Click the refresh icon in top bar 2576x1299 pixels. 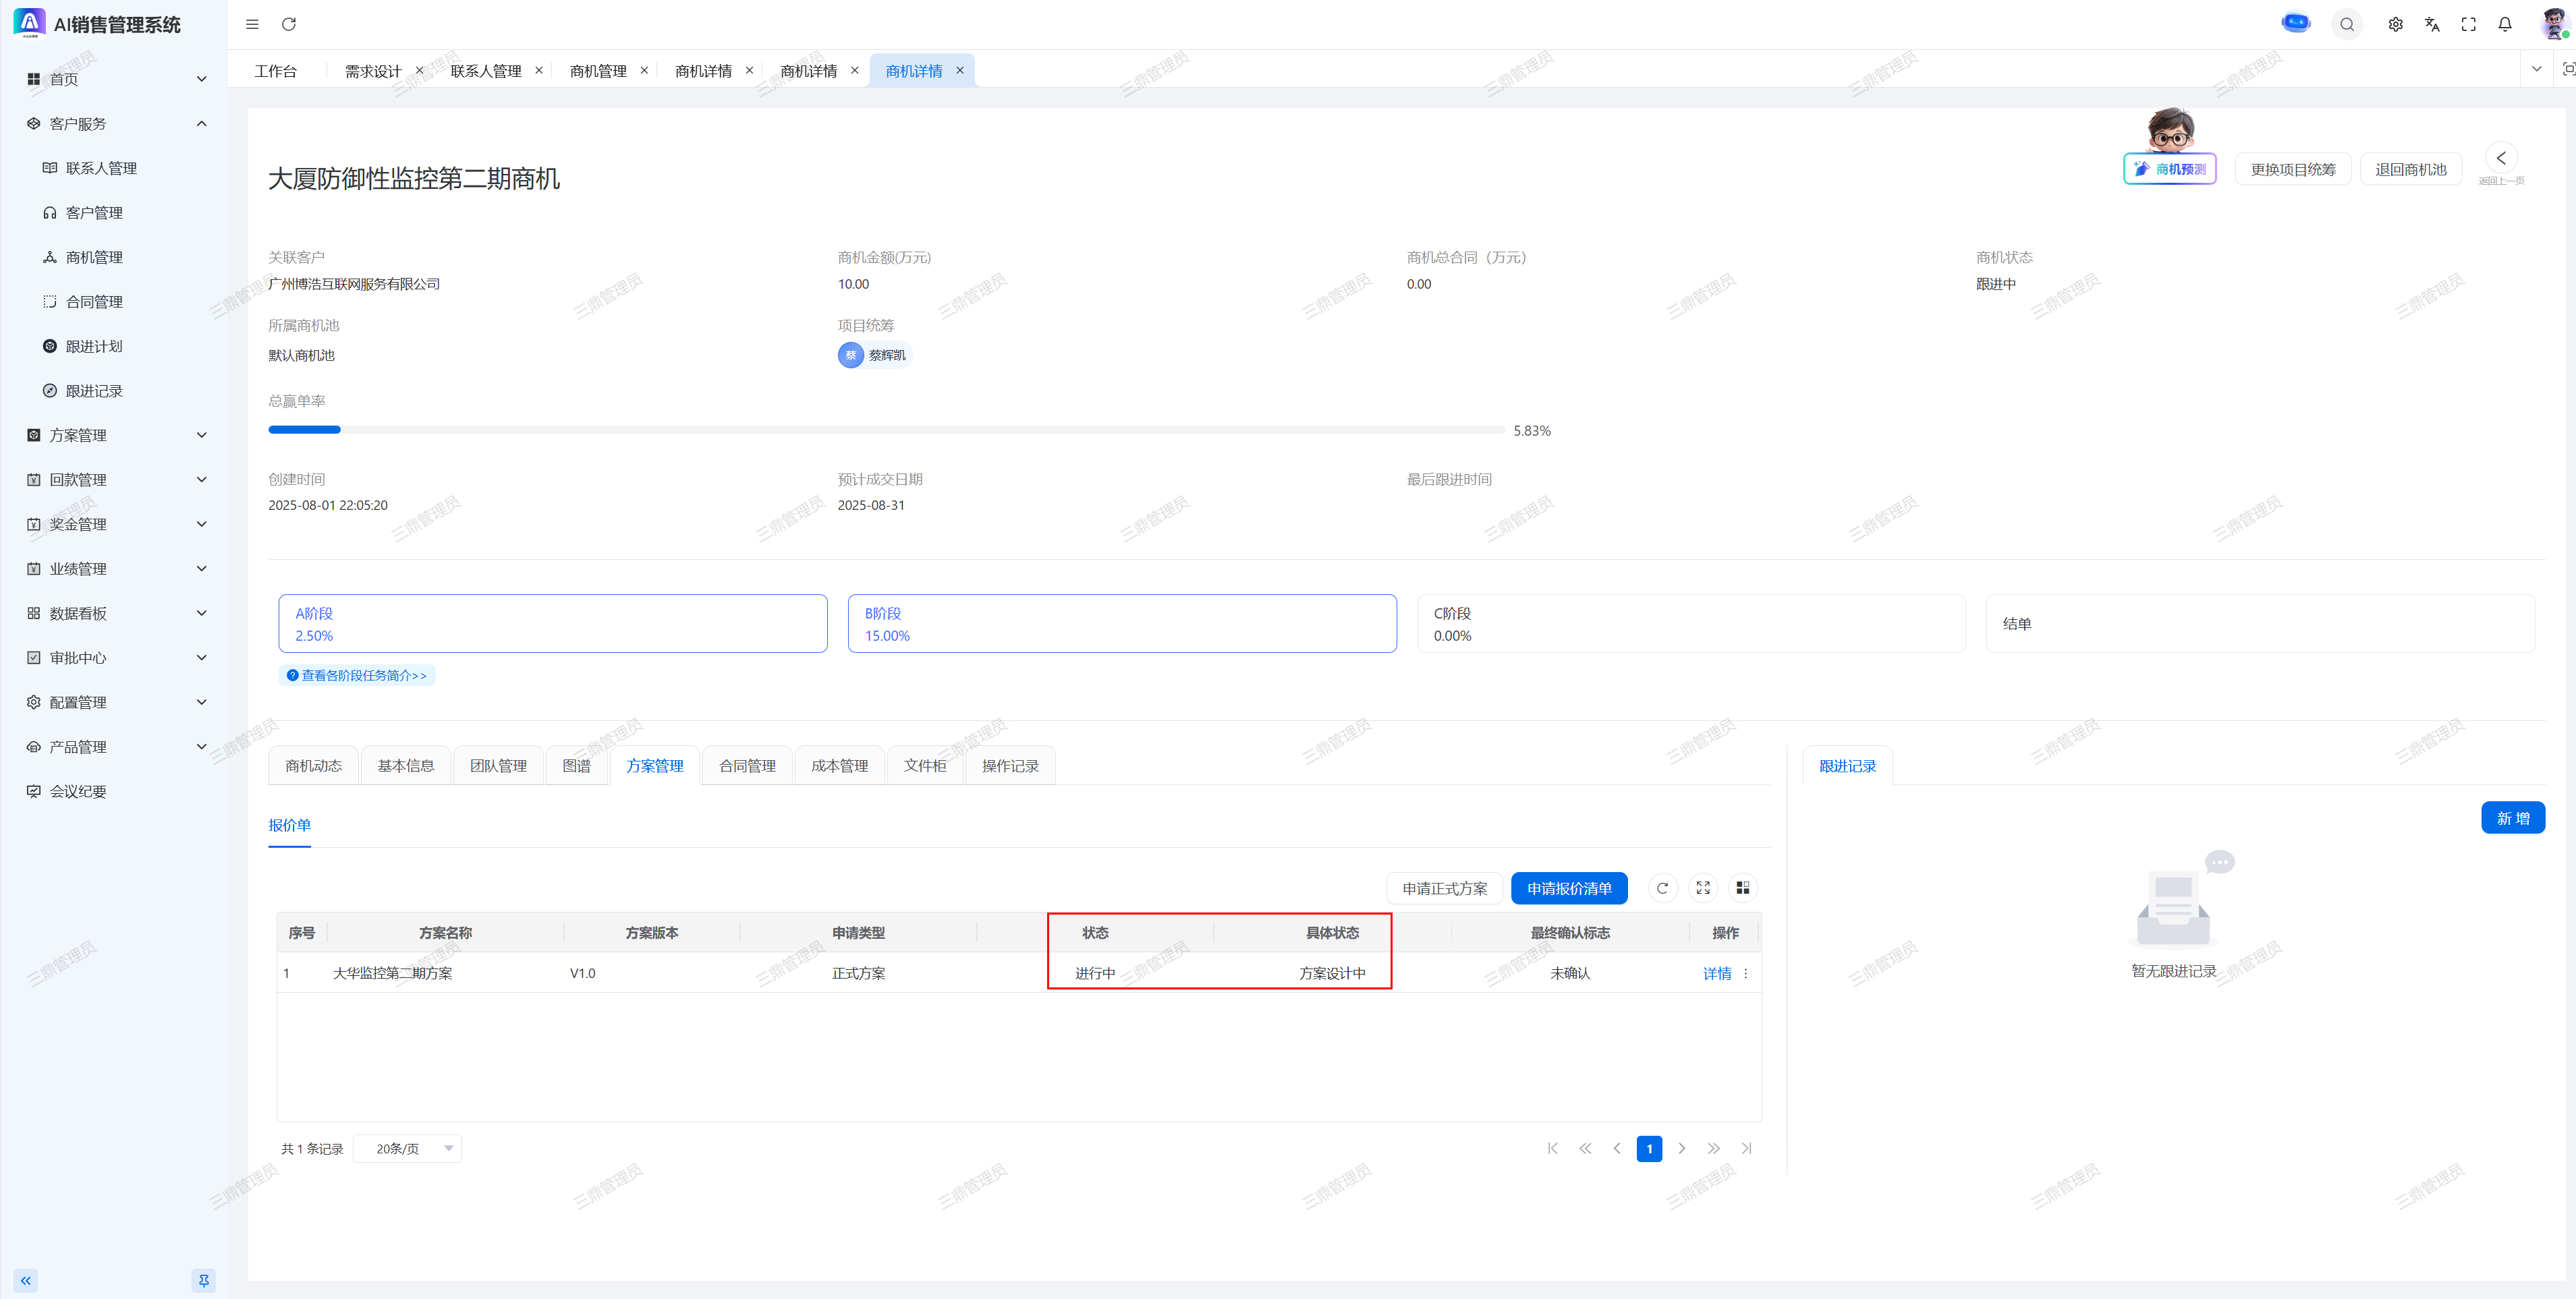[289, 24]
